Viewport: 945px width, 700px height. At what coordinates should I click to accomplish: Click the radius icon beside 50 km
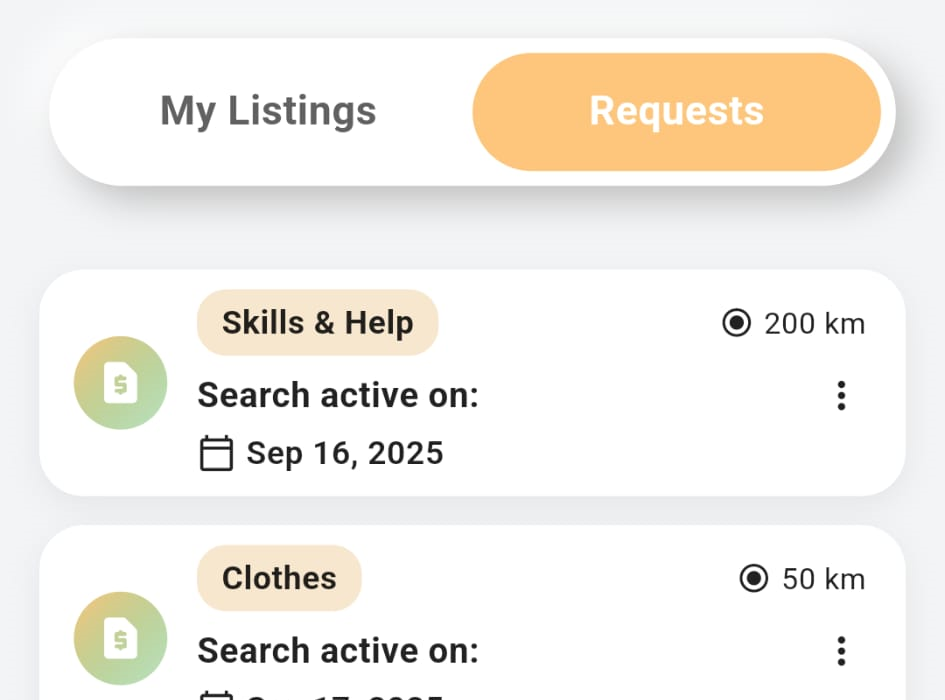click(754, 579)
